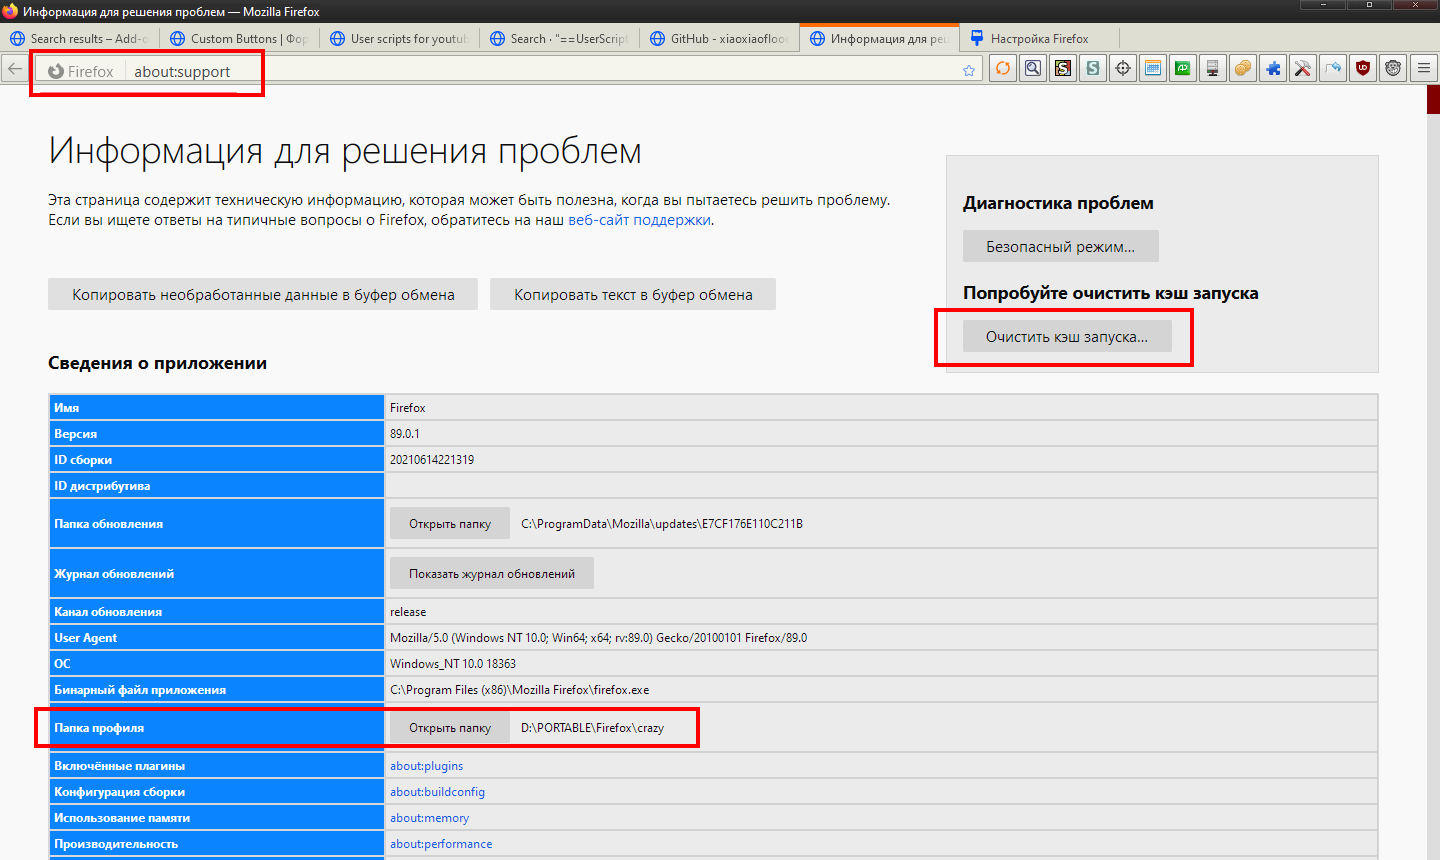Open the about:buildconfig link

[437, 791]
